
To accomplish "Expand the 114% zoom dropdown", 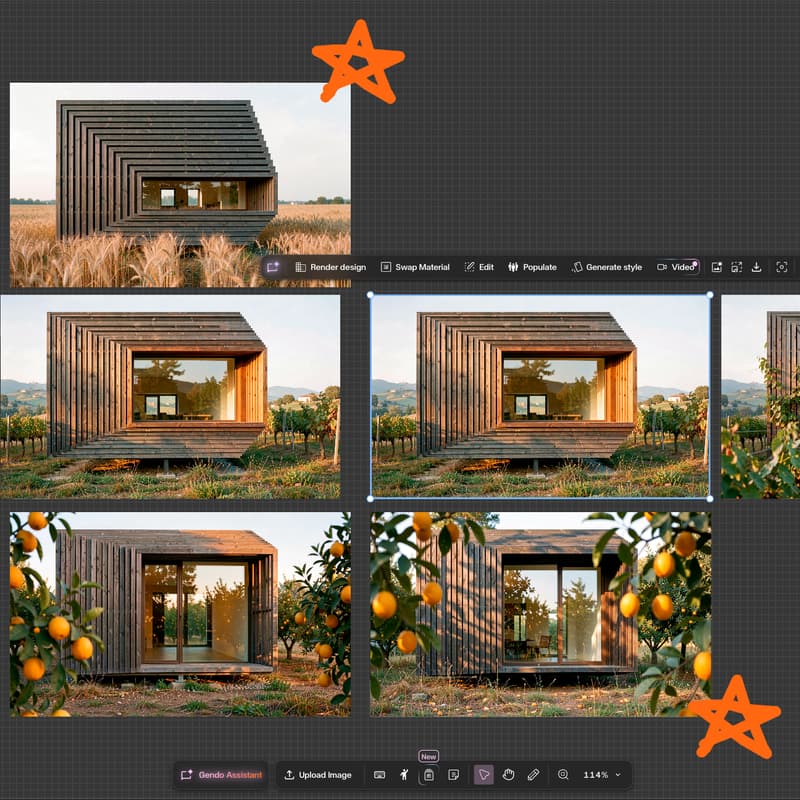I will 602,774.
